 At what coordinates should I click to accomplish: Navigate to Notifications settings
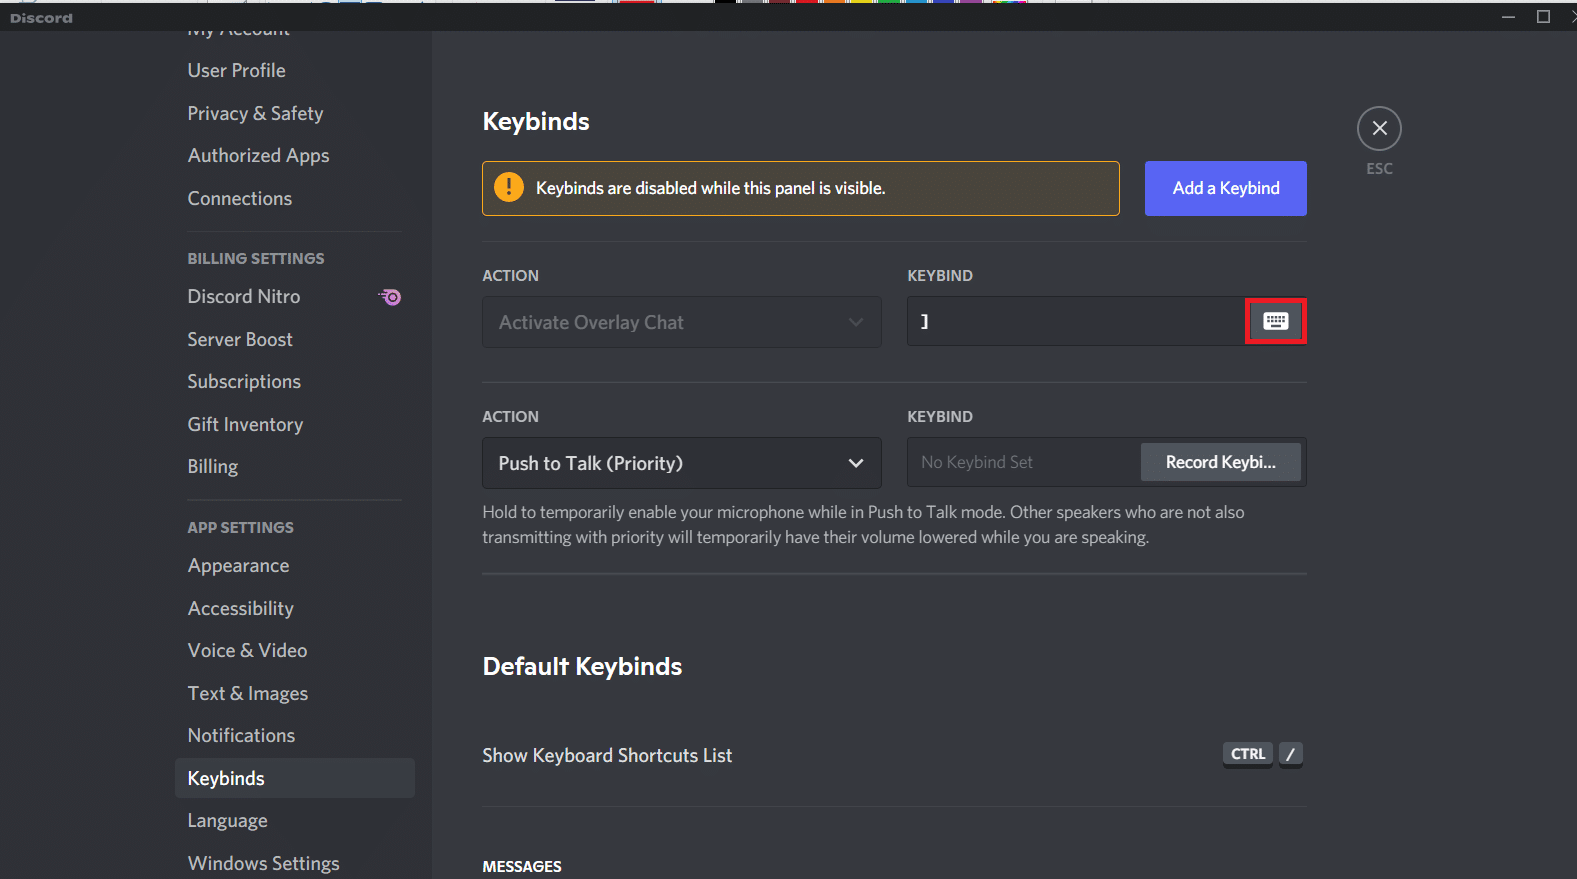pos(241,736)
